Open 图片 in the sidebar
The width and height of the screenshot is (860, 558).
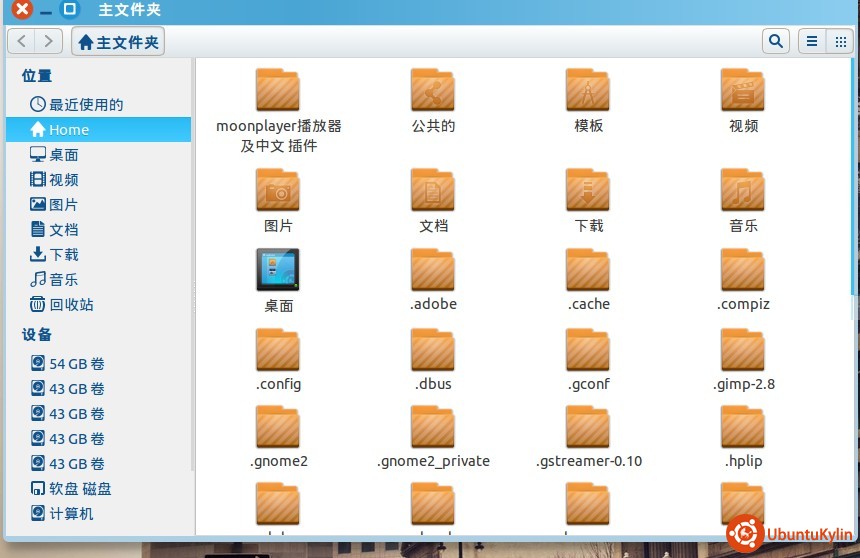click(63, 204)
